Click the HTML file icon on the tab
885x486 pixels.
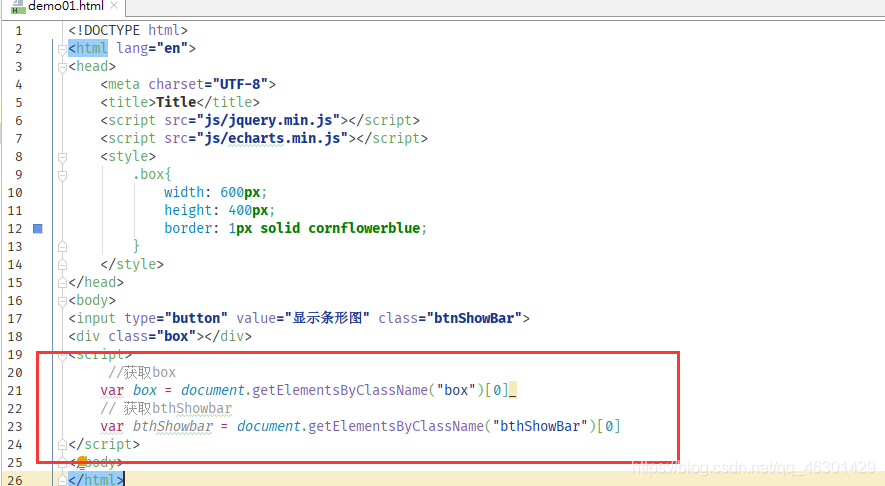click(18, 7)
